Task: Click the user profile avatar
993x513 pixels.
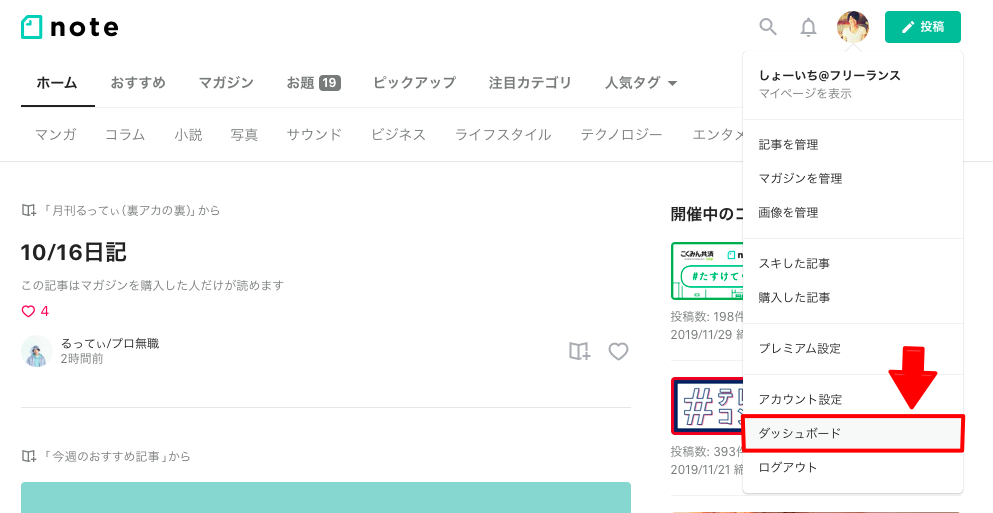Action: [x=852, y=27]
